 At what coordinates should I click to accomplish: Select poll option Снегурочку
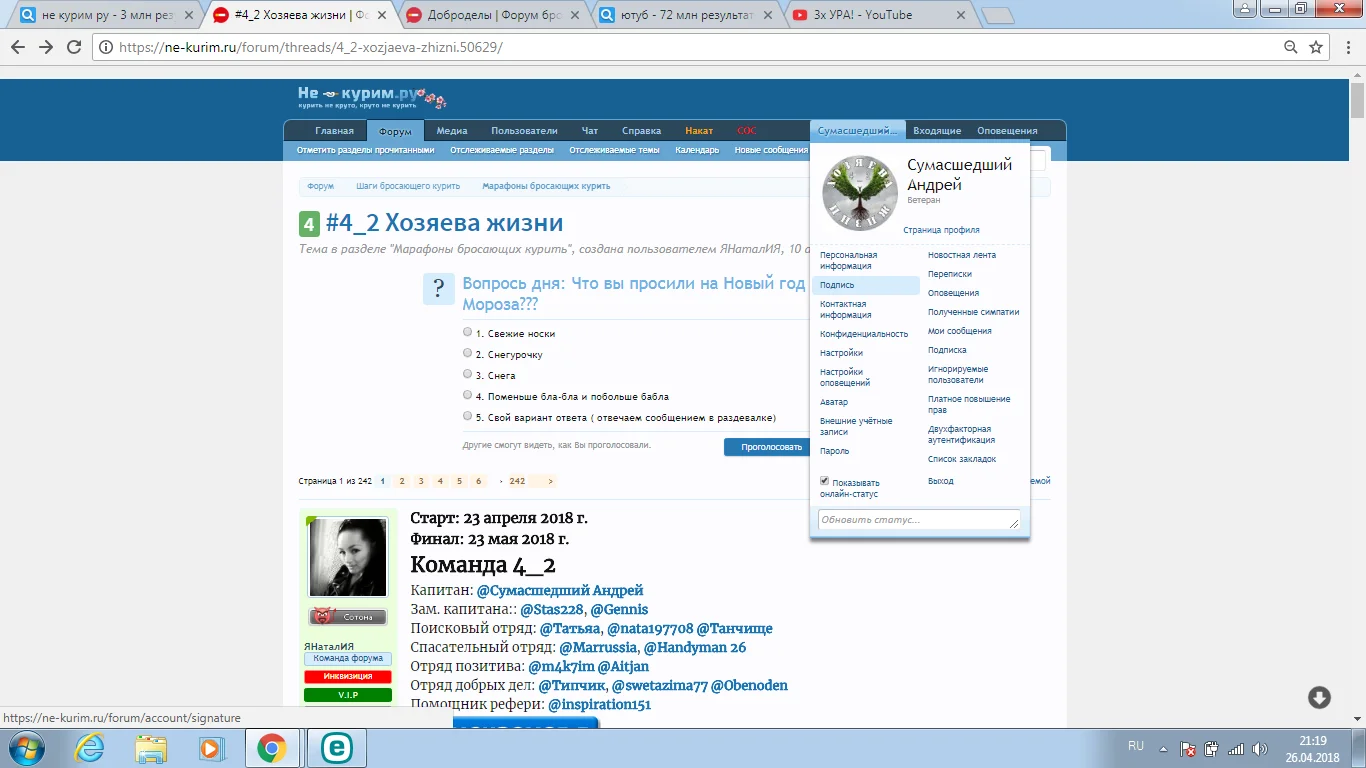coord(468,353)
